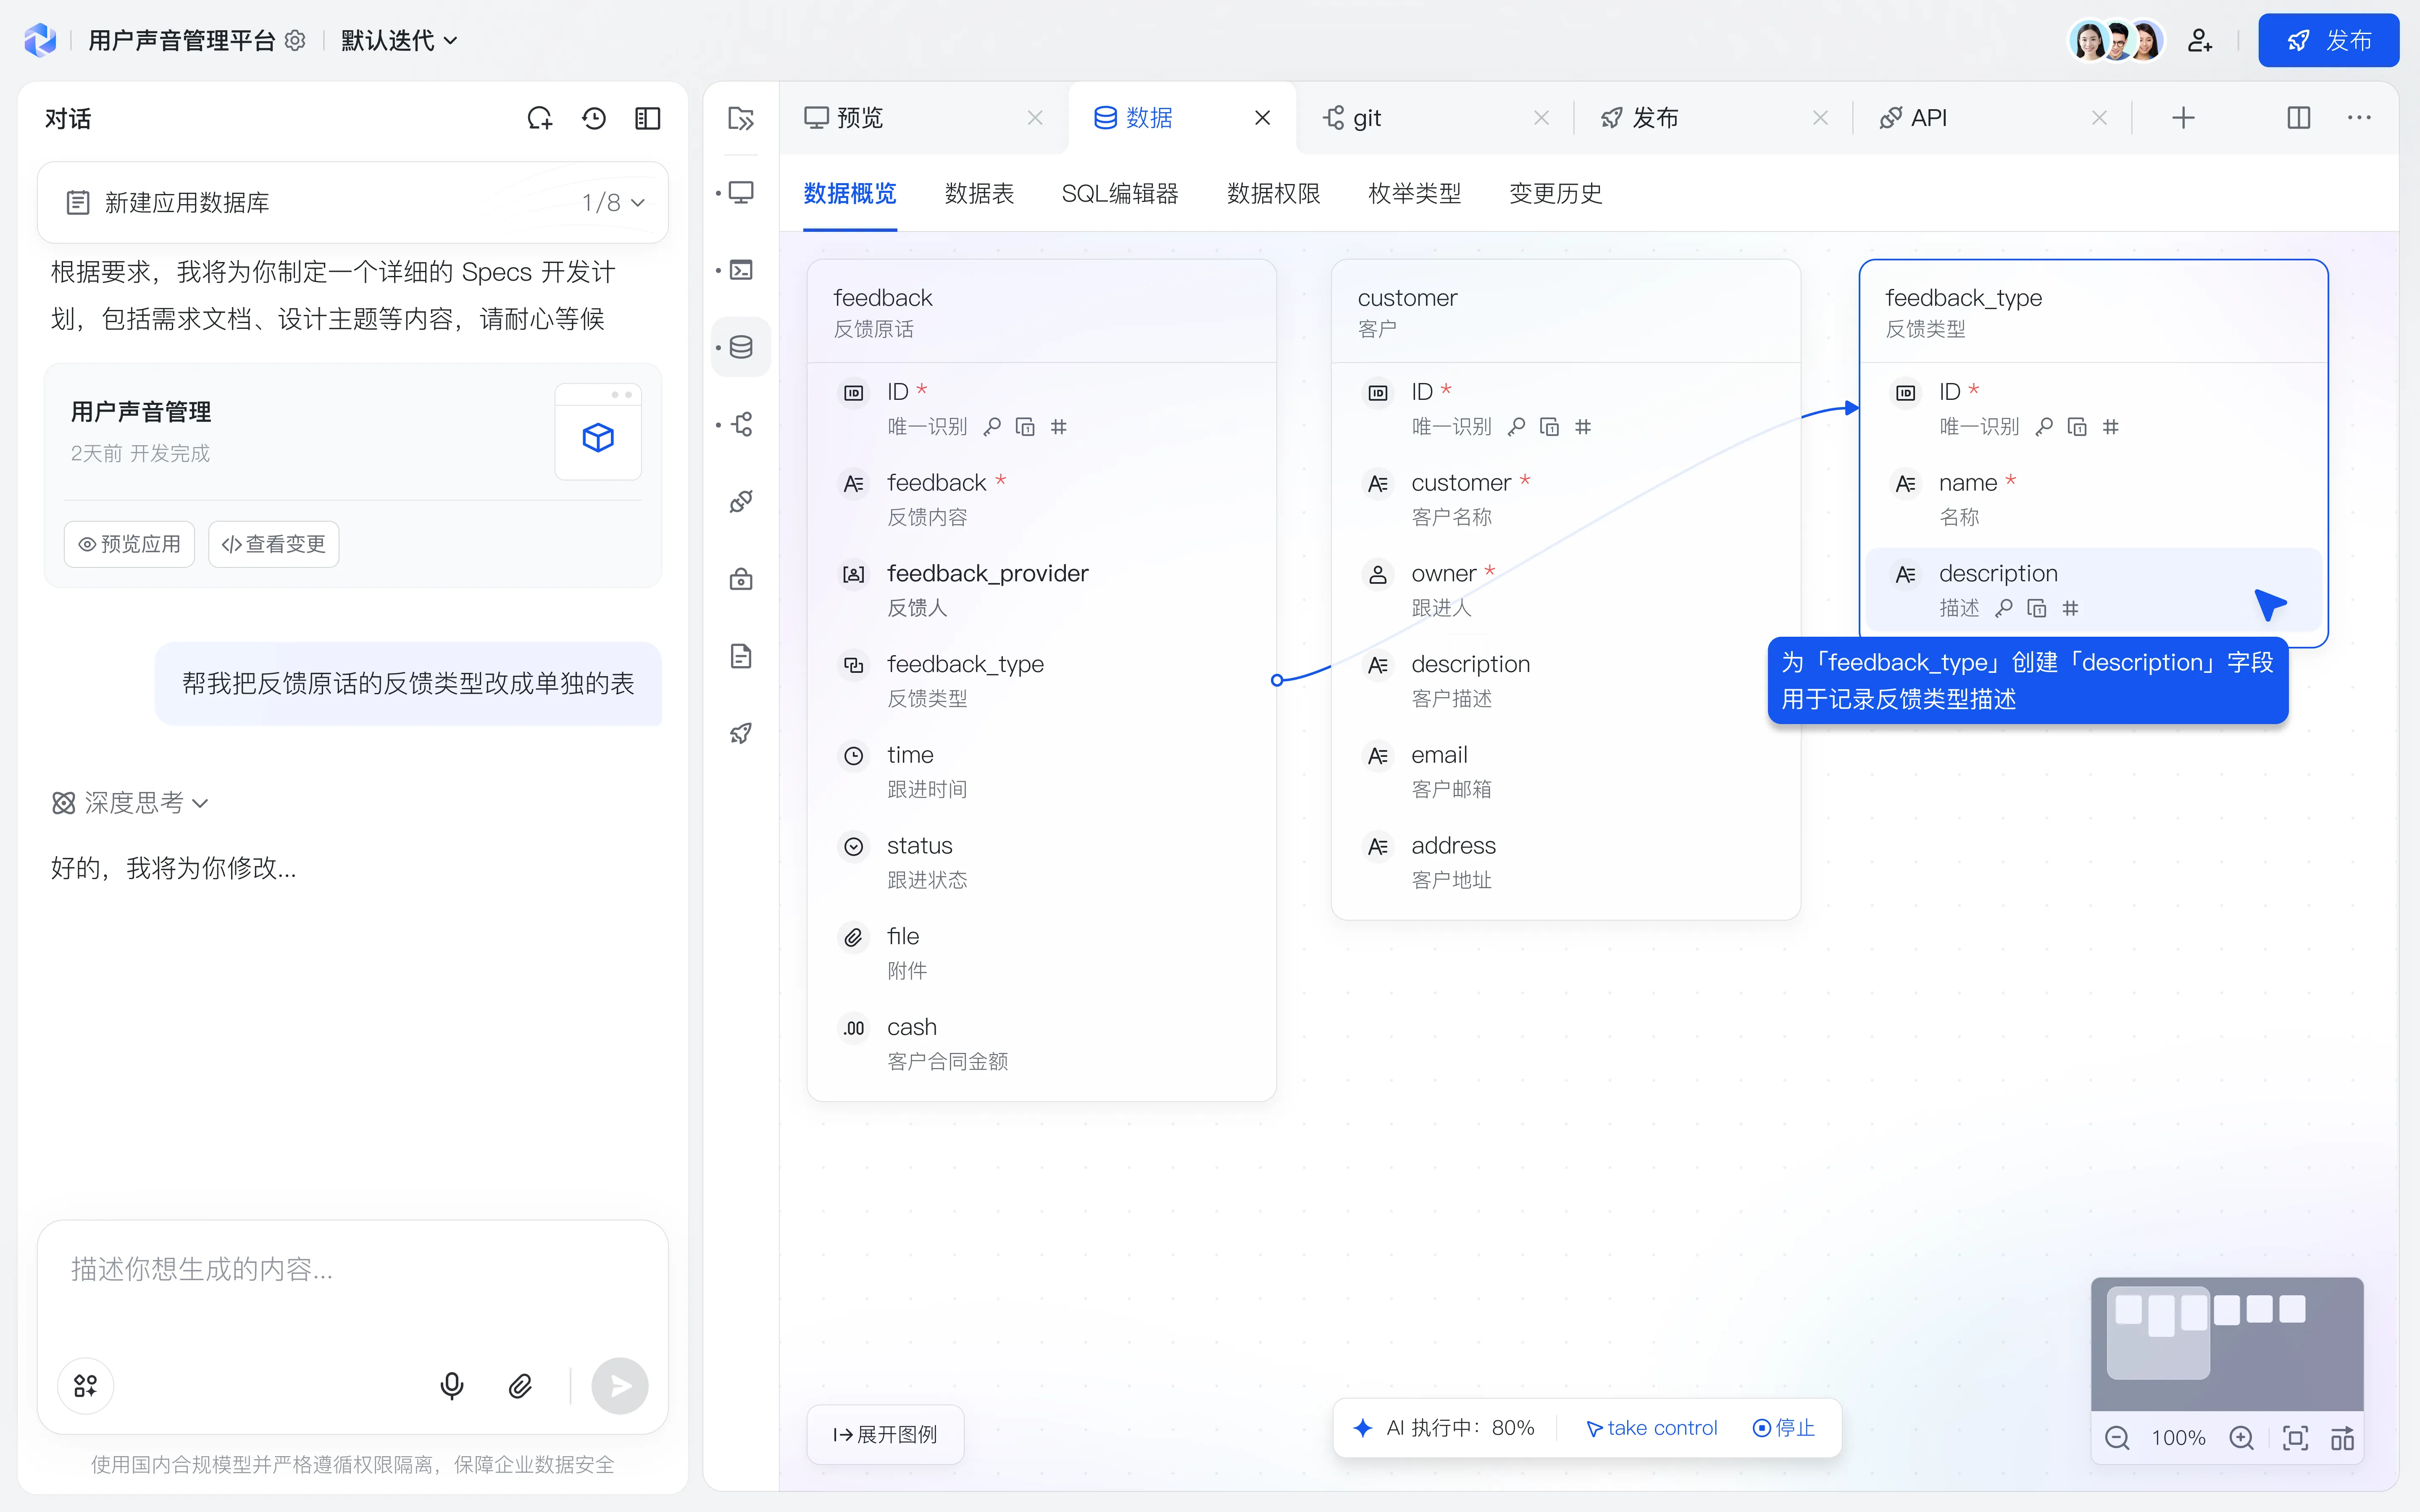Click the microphone voice input icon

(452, 1386)
